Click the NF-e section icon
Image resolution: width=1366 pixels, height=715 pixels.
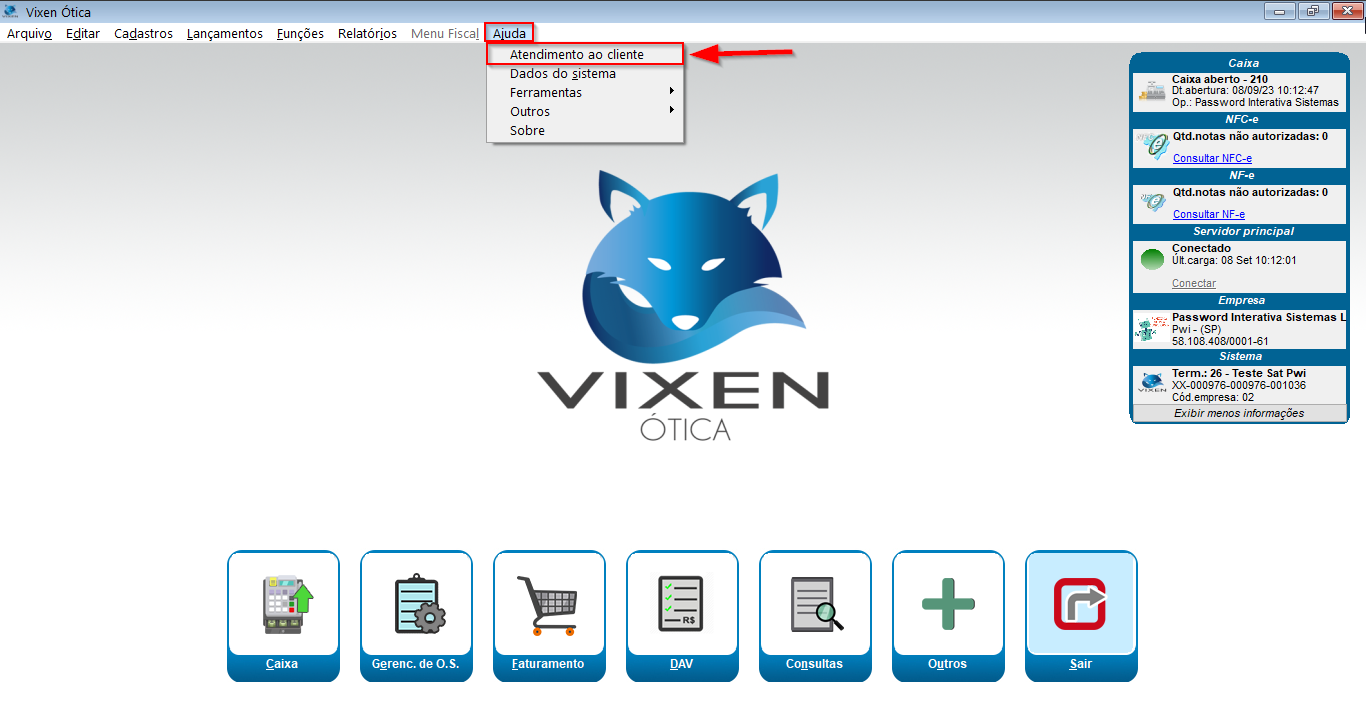click(1152, 203)
